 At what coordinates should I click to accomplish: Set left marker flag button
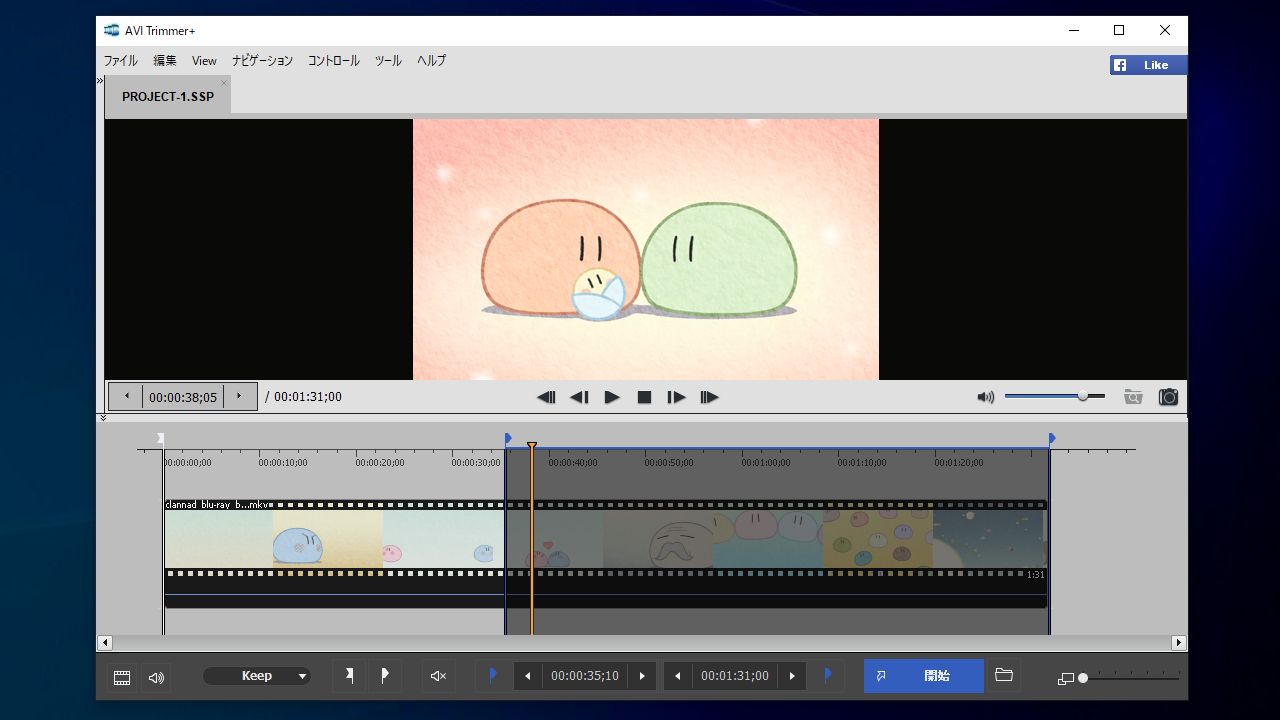click(350, 676)
